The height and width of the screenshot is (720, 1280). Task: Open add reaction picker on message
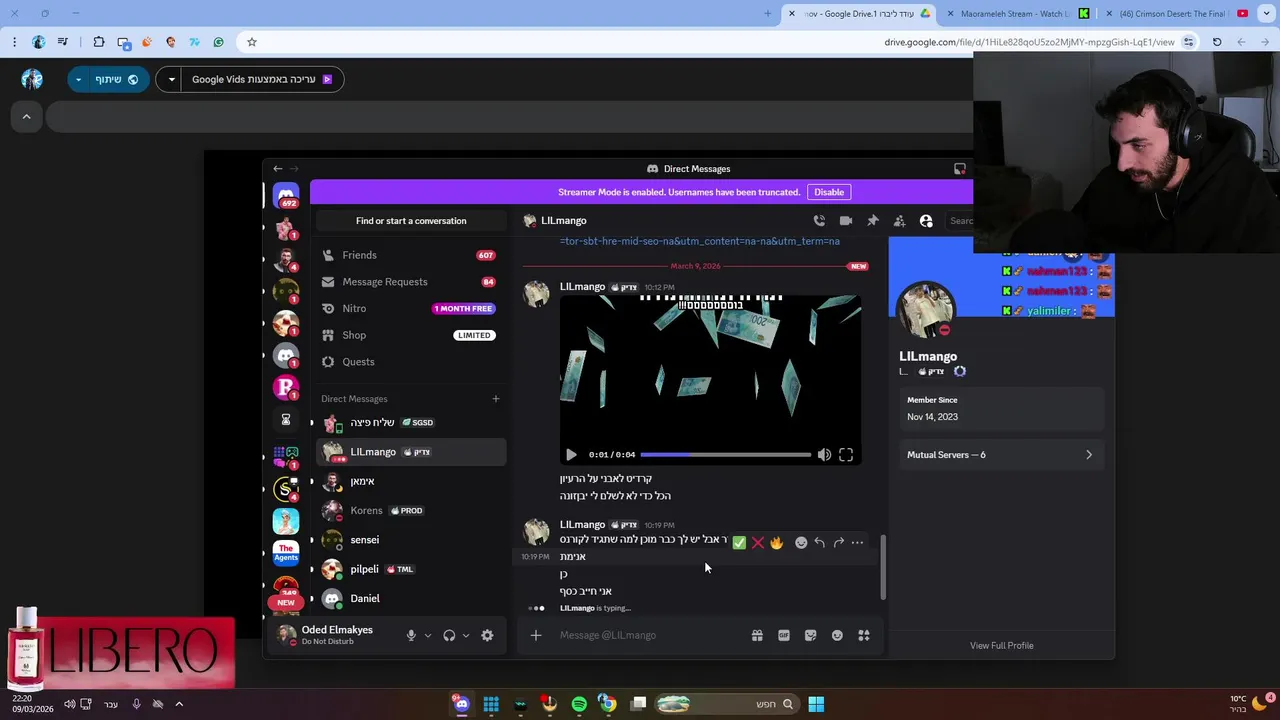(801, 543)
